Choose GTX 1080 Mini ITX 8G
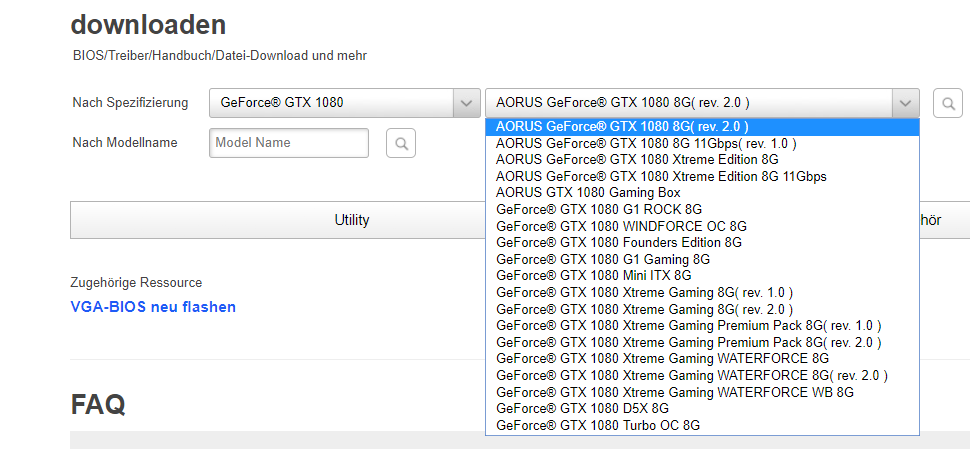The image size is (970, 449). [702, 275]
